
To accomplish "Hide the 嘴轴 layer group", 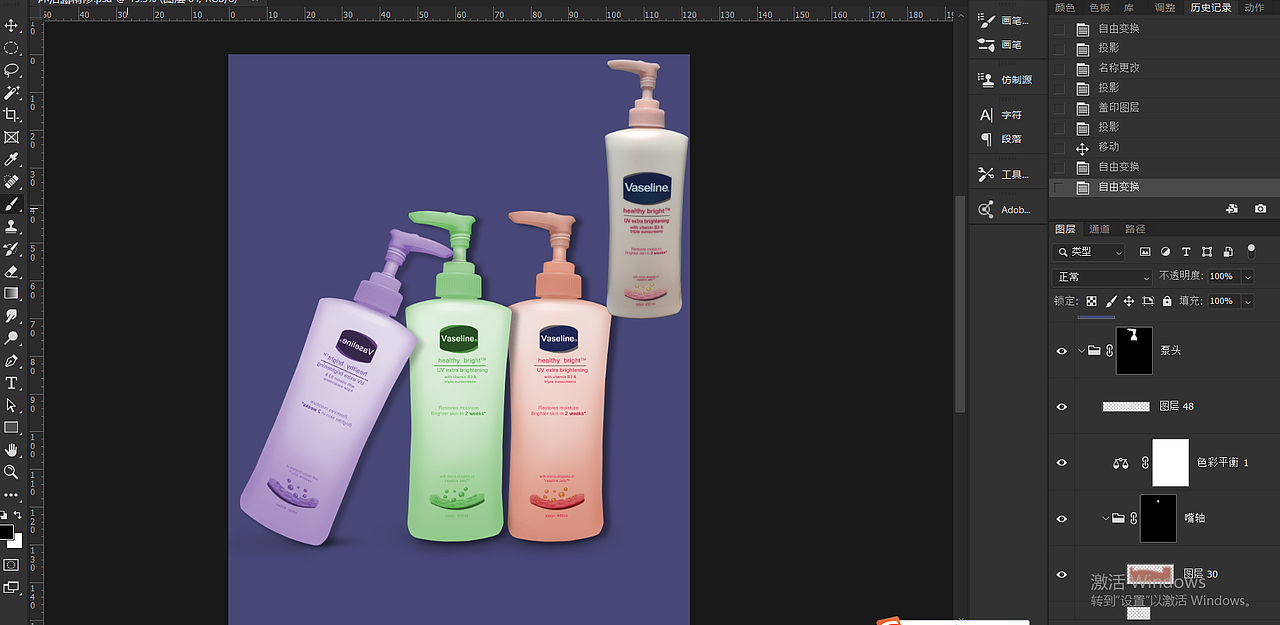I will [1062, 518].
